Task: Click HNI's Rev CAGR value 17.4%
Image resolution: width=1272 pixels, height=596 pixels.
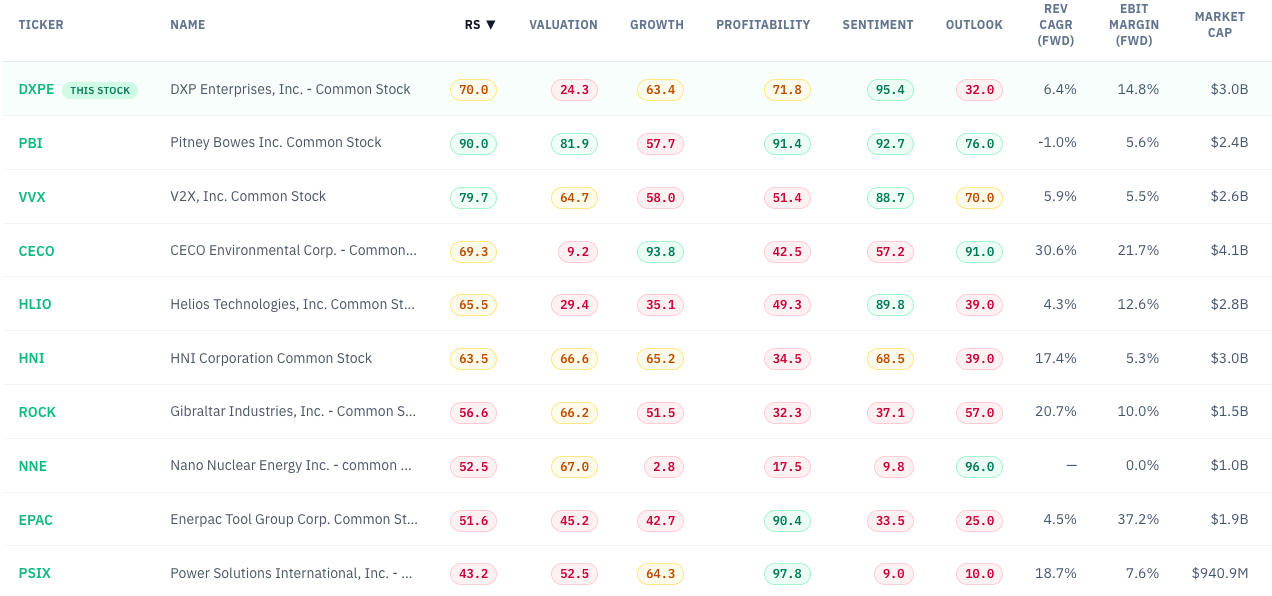Action: click(x=1056, y=359)
